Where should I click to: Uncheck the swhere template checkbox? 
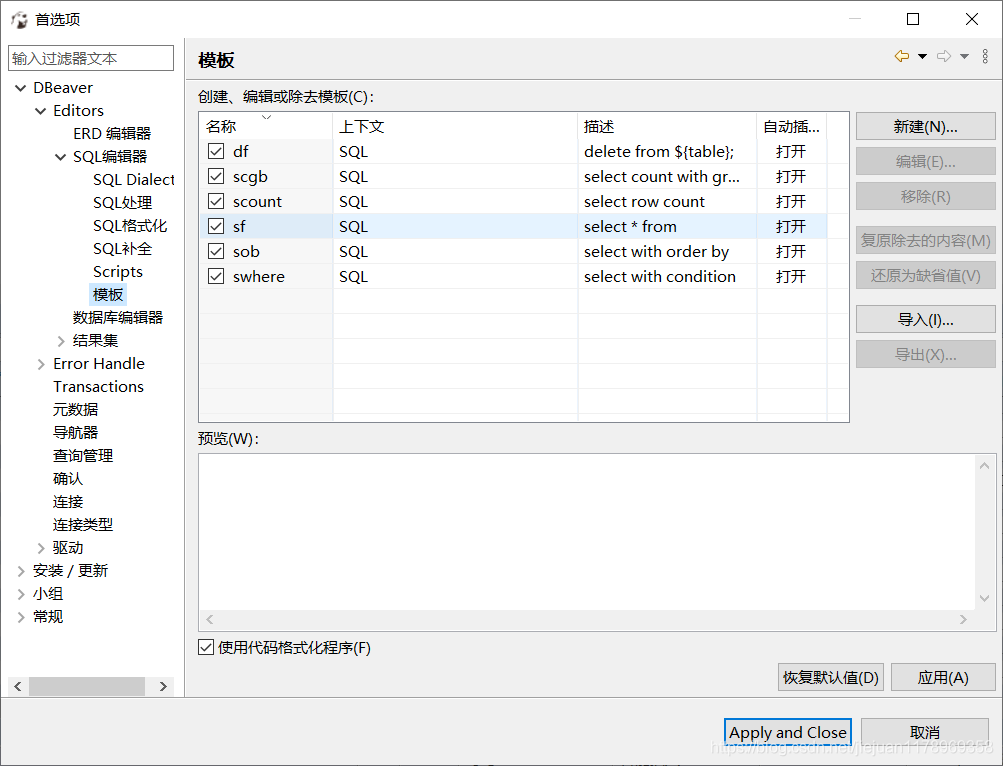tap(216, 276)
